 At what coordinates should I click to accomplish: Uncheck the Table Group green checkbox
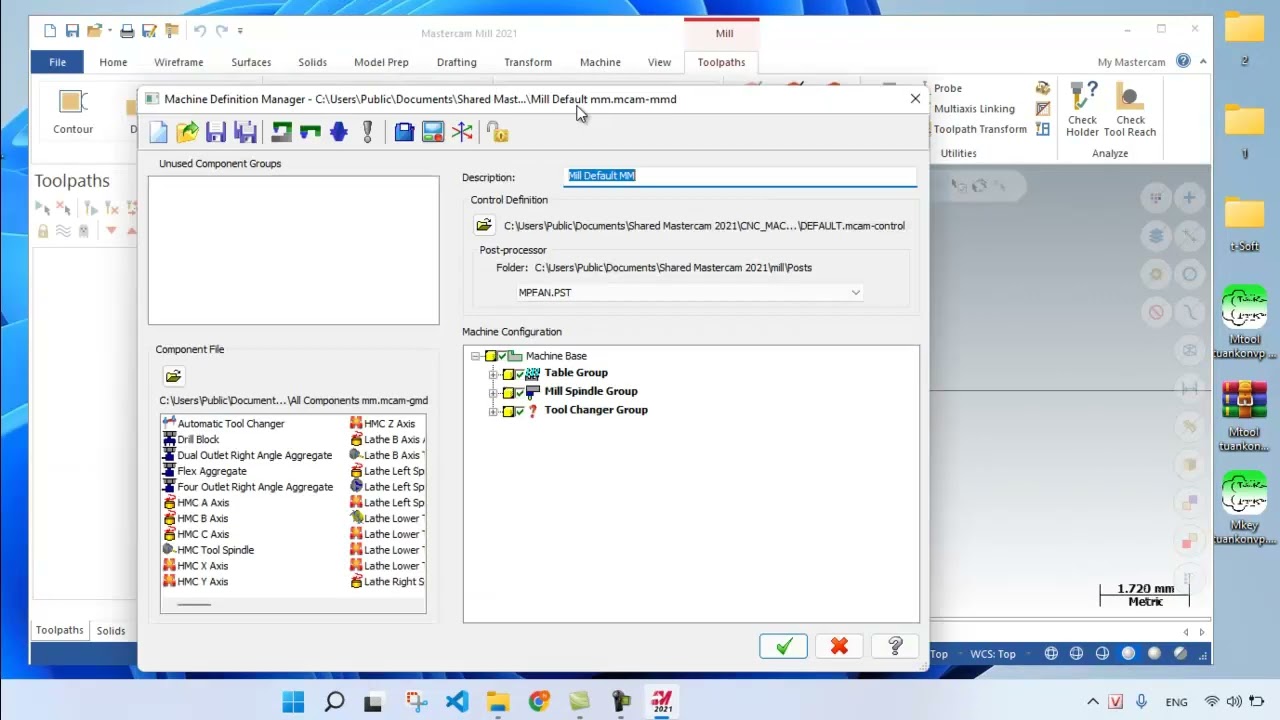519,374
